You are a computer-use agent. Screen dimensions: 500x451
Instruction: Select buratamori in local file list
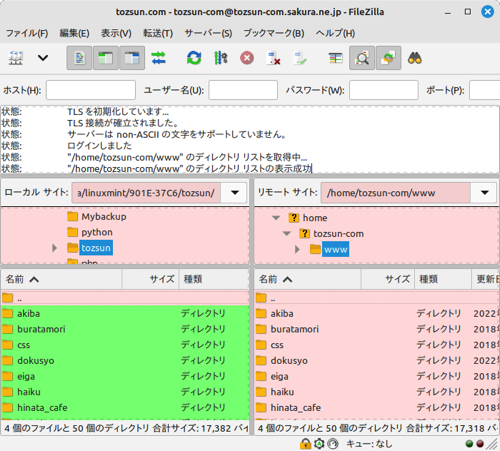point(125,329)
